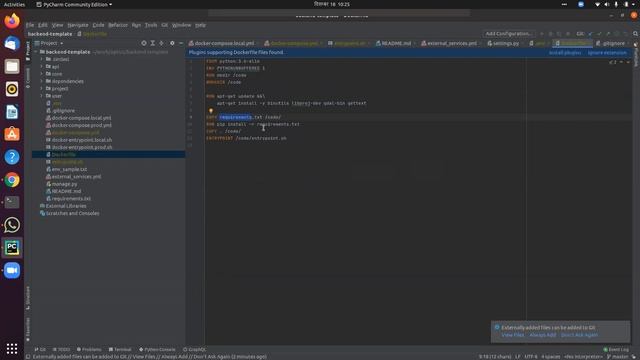Open the Add Configuration dropdown
This screenshot has width=640, height=360.
pos(509,33)
